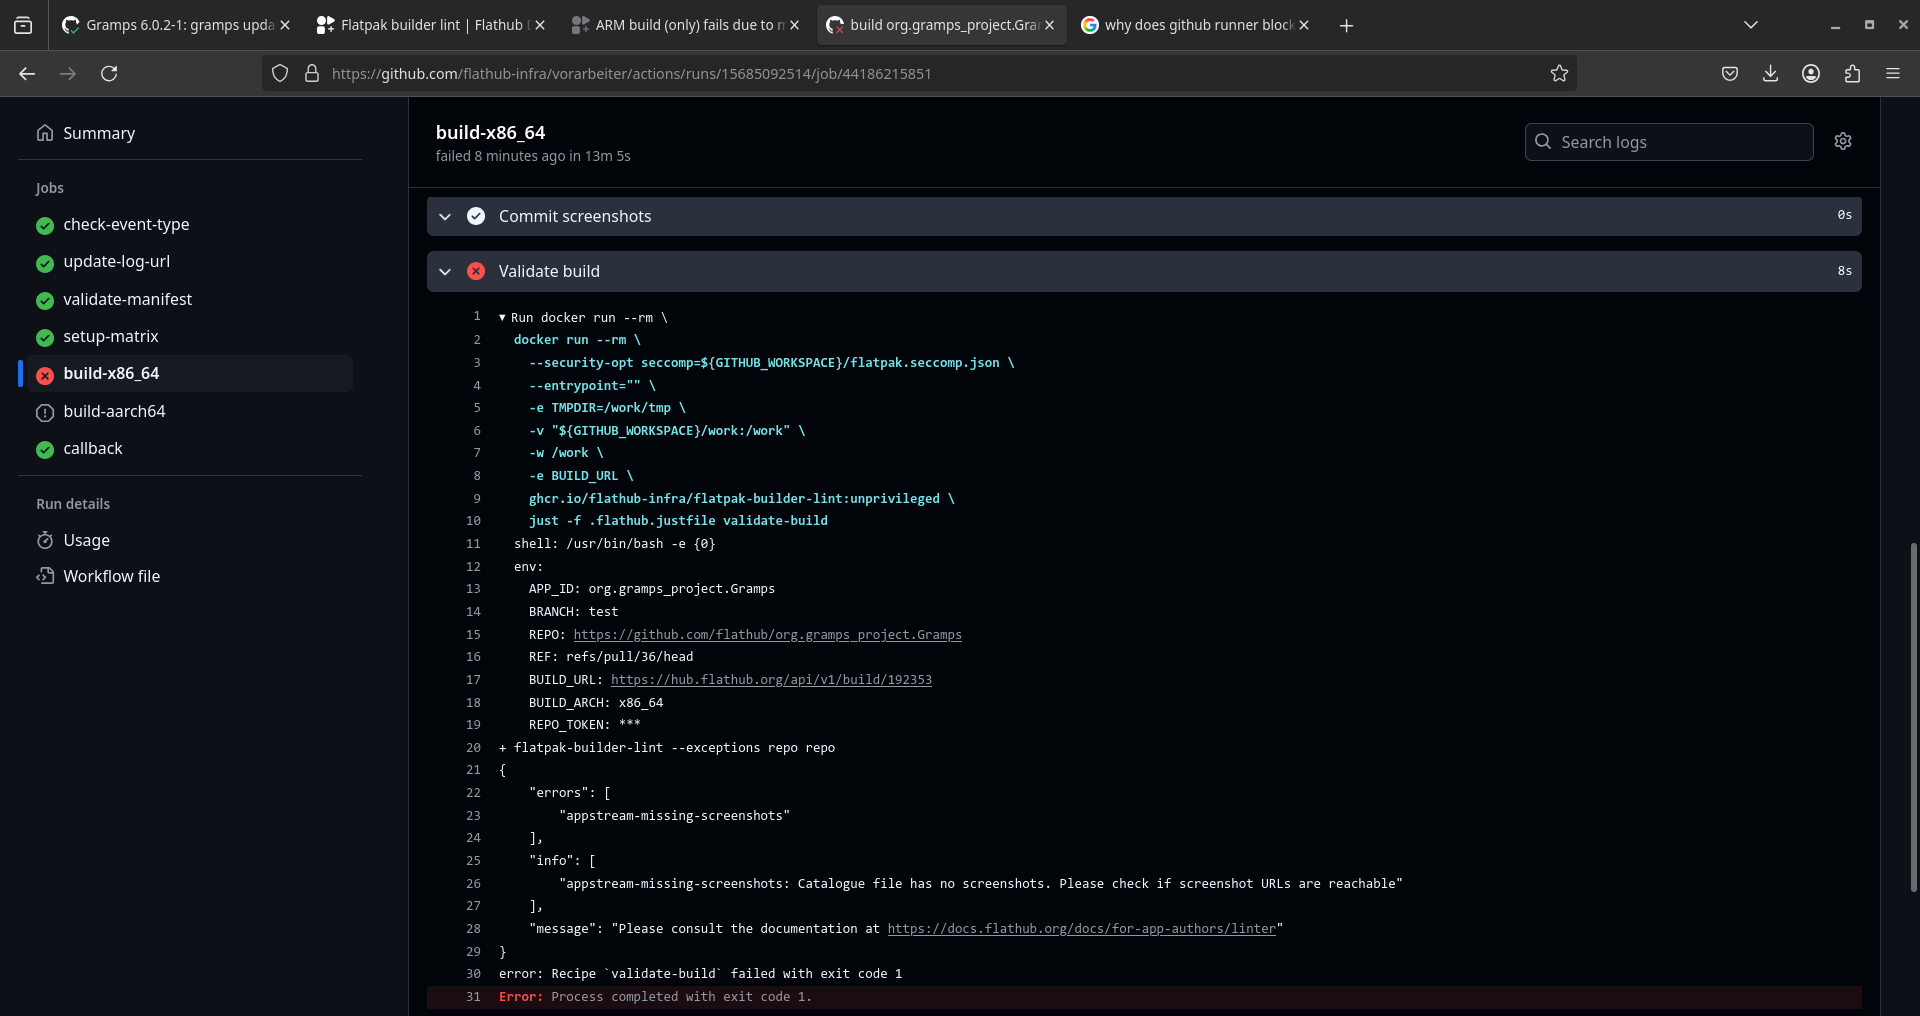The image size is (1920, 1016).
Task: Open log settings gear
Action: pyautogui.click(x=1843, y=141)
